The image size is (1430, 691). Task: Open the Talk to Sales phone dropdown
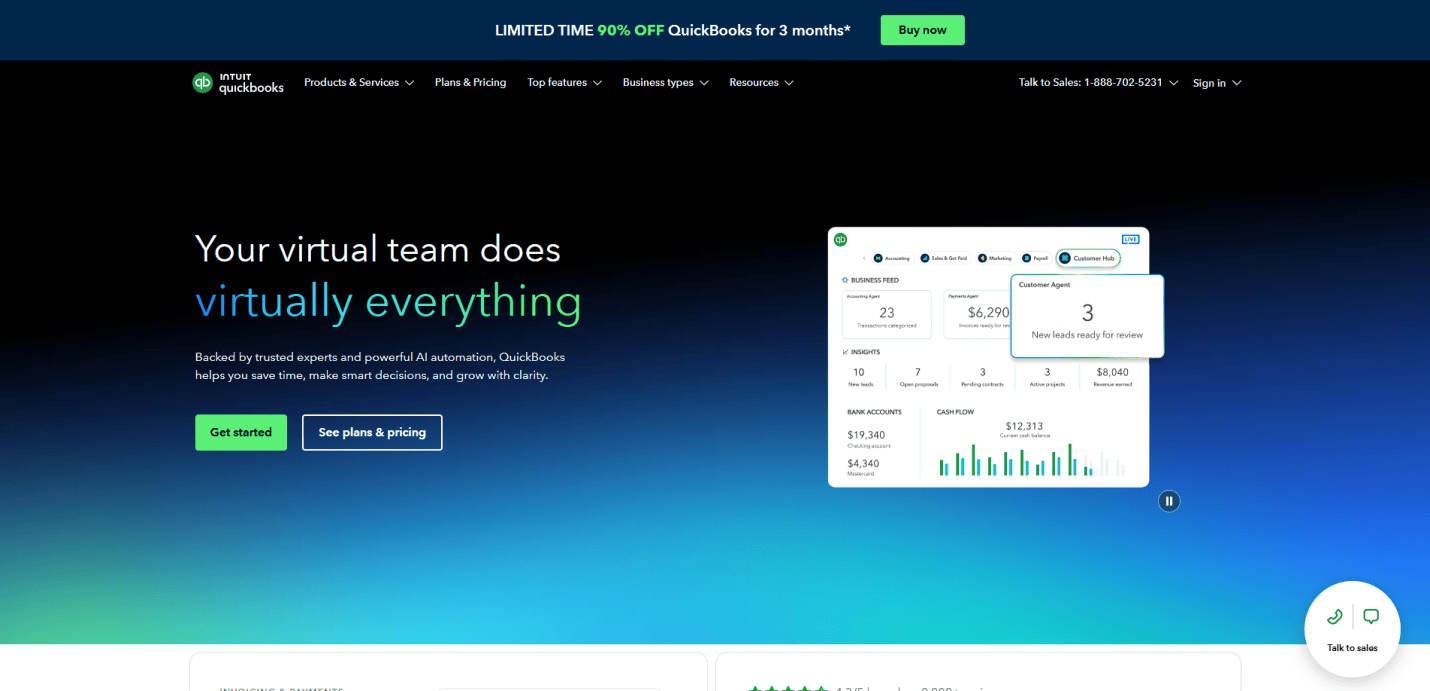(x=1098, y=83)
